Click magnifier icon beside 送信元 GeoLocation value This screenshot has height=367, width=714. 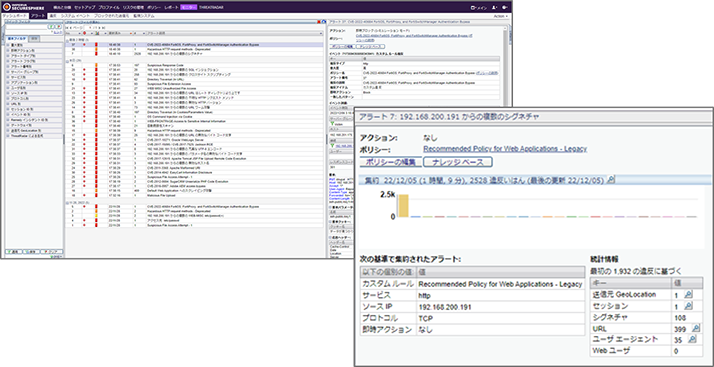pyautogui.click(x=688, y=295)
